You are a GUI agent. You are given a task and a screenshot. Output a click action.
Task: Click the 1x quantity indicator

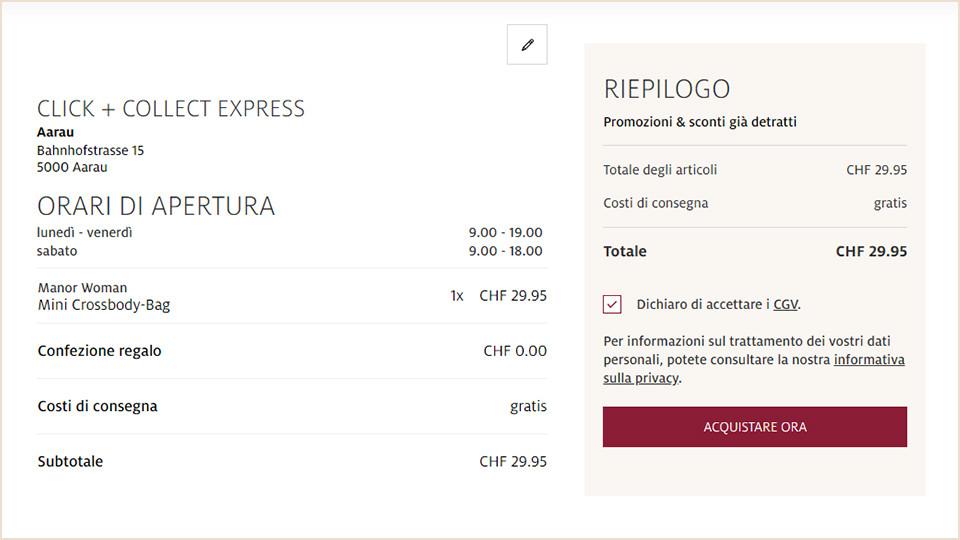point(457,296)
